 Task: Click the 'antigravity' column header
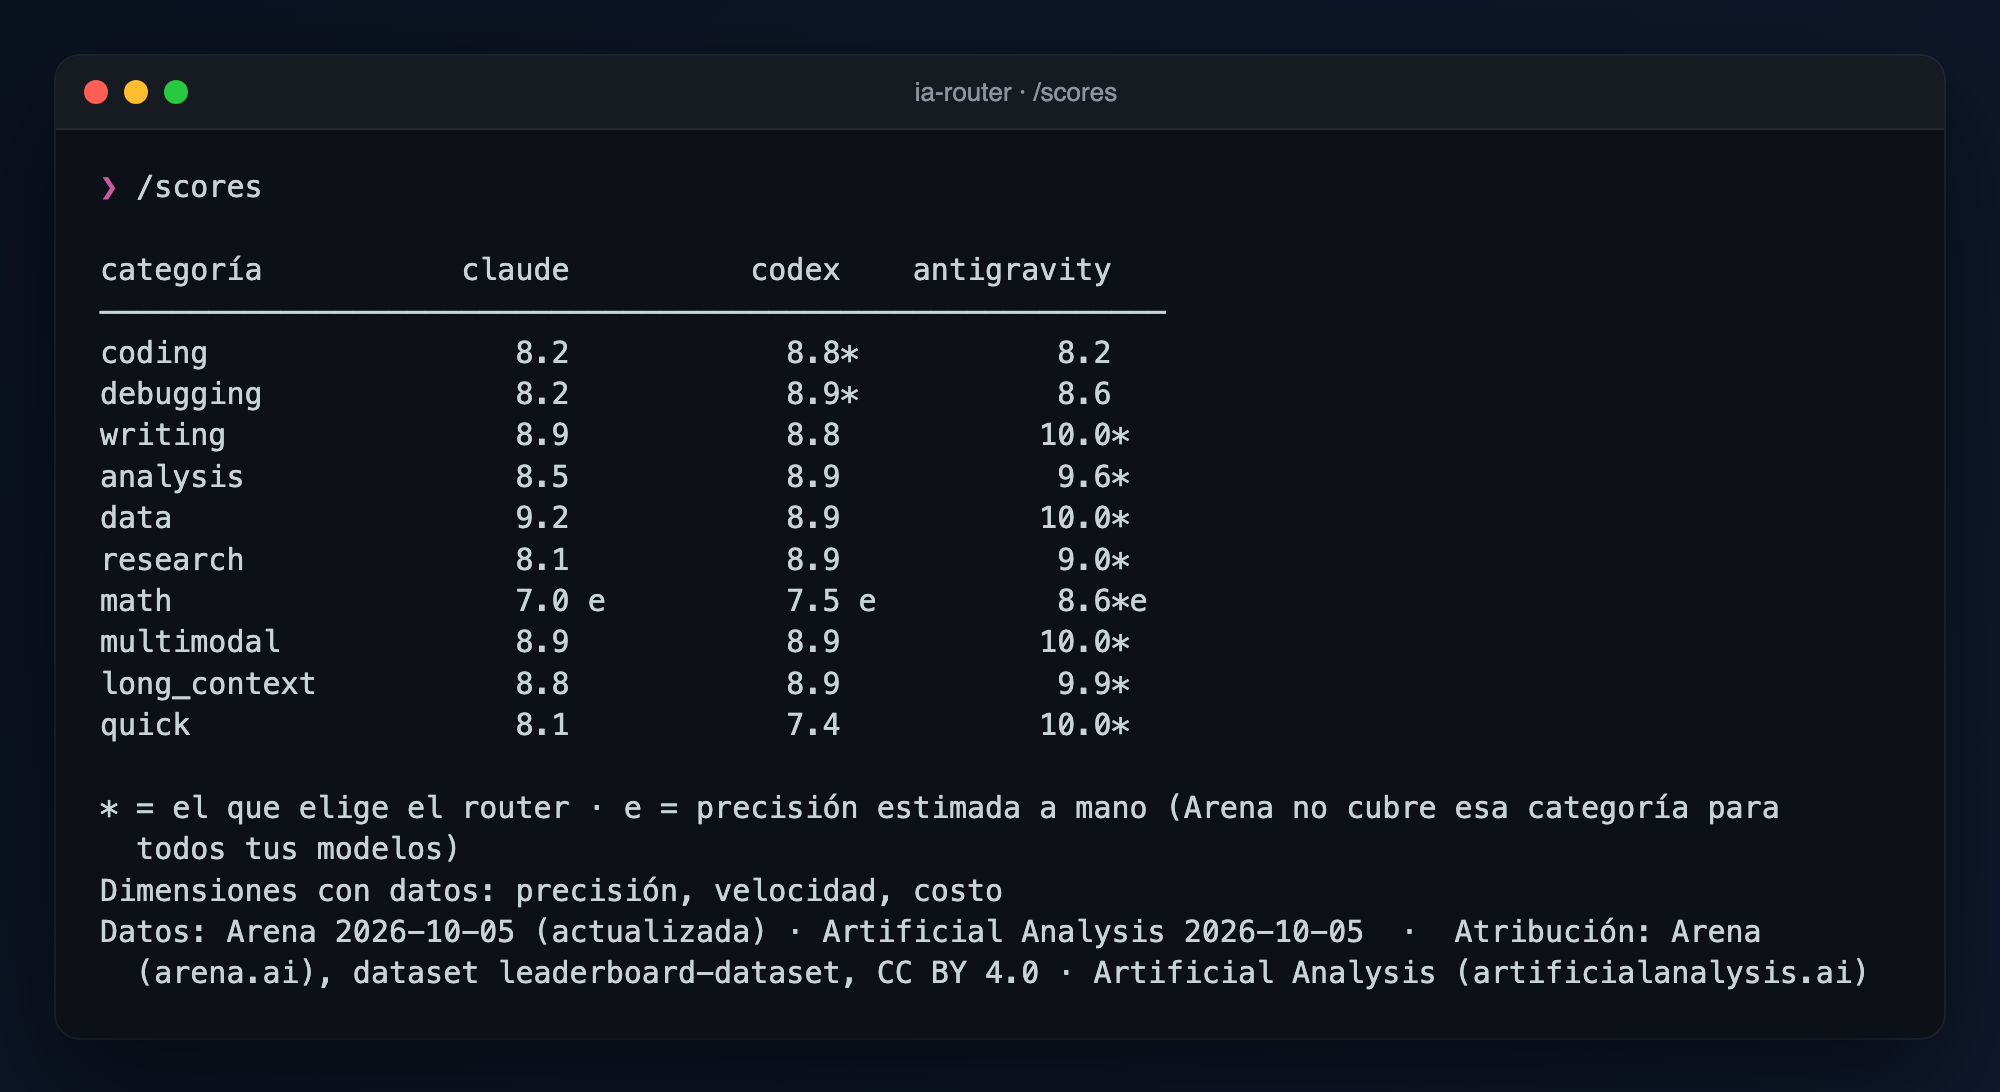(1011, 270)
